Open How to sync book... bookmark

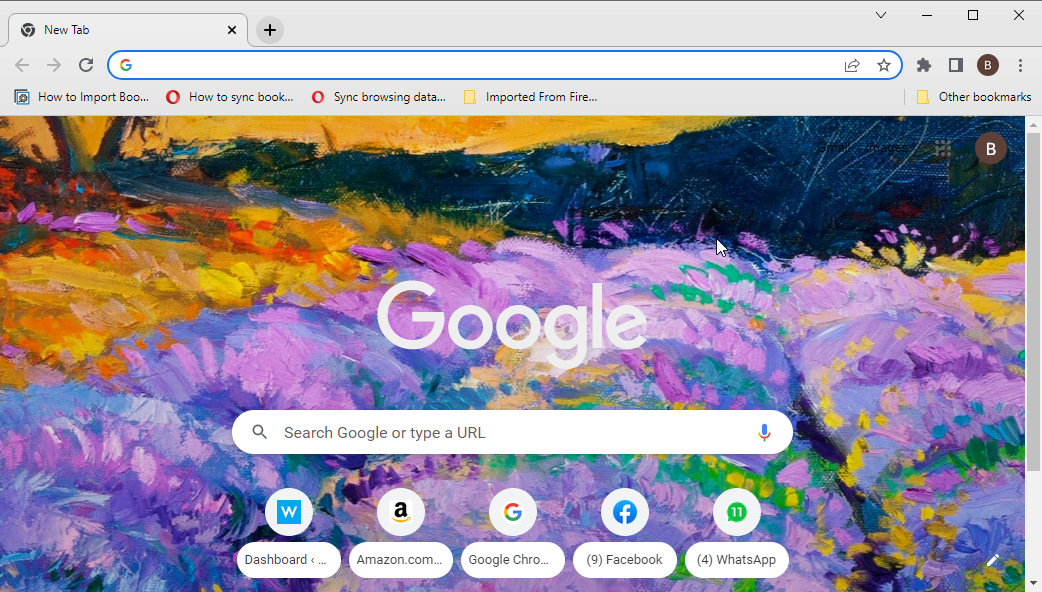pos(230,97)
